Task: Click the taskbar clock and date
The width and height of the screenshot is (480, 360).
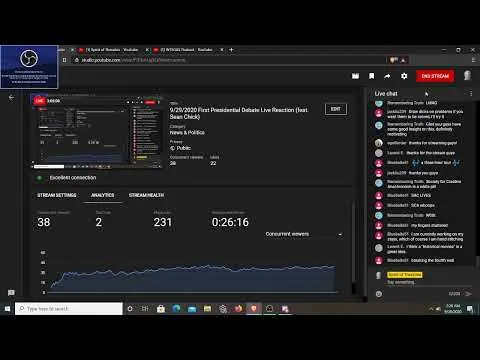Action: [453, 309]
